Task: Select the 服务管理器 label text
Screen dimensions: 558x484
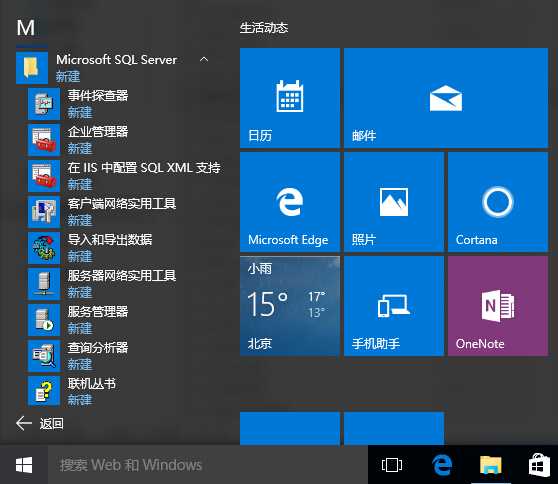Action: (x=98, y=311)
